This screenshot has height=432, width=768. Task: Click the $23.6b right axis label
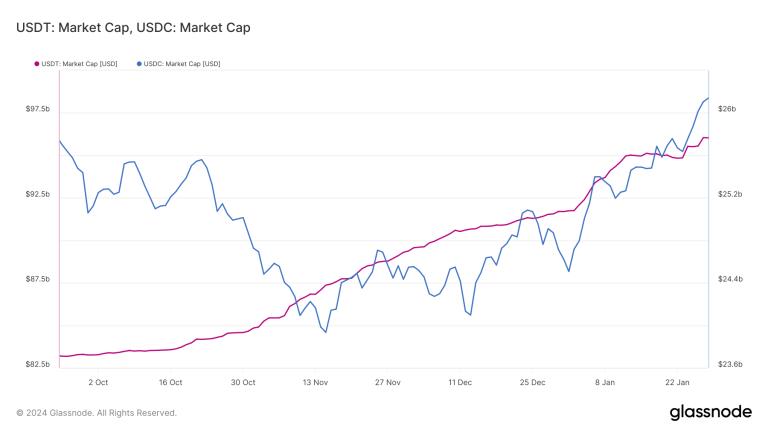click(730, 365)
